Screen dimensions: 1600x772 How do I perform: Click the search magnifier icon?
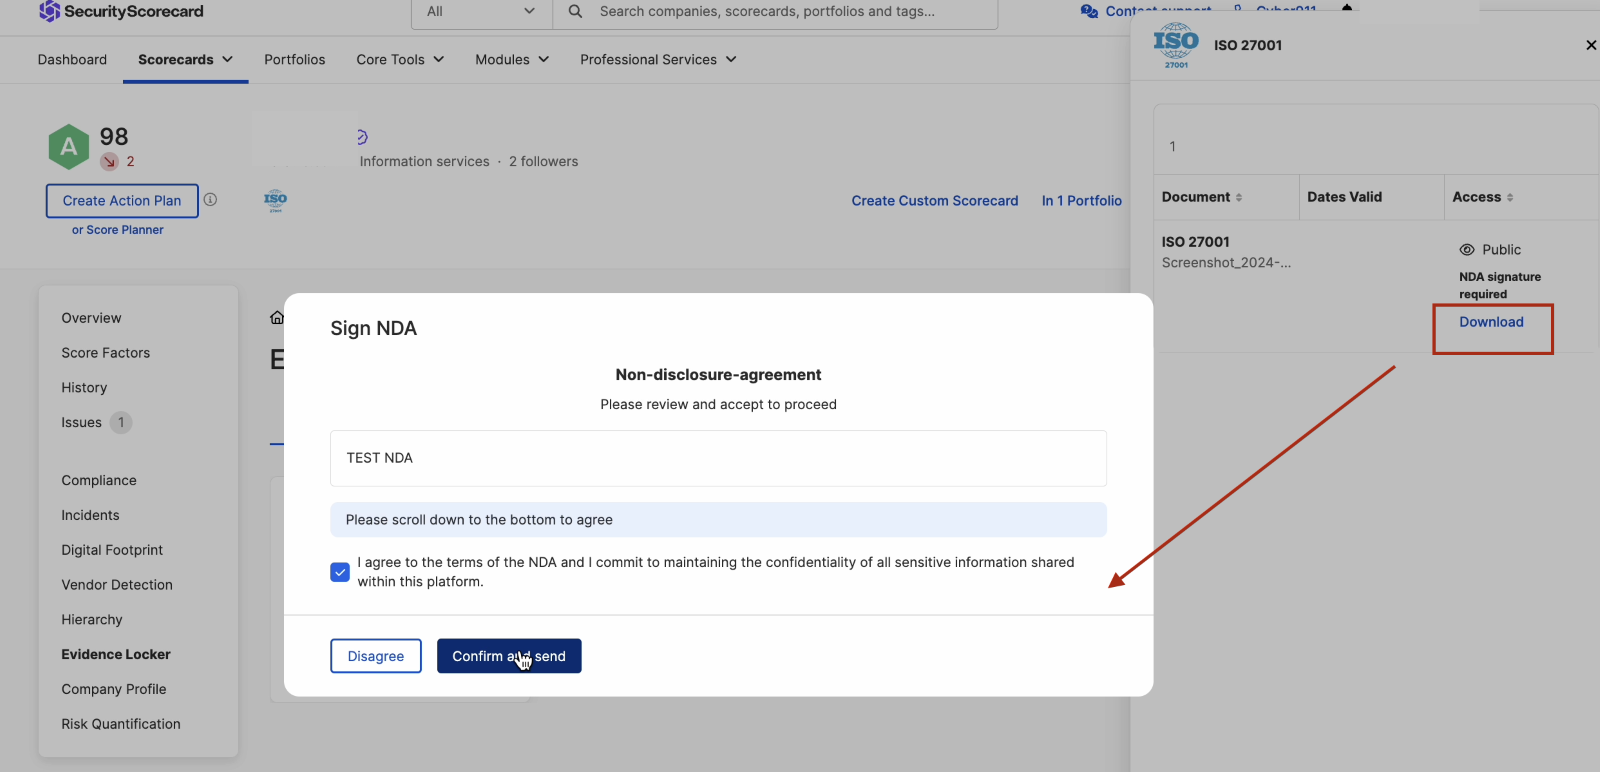(575, 12)
